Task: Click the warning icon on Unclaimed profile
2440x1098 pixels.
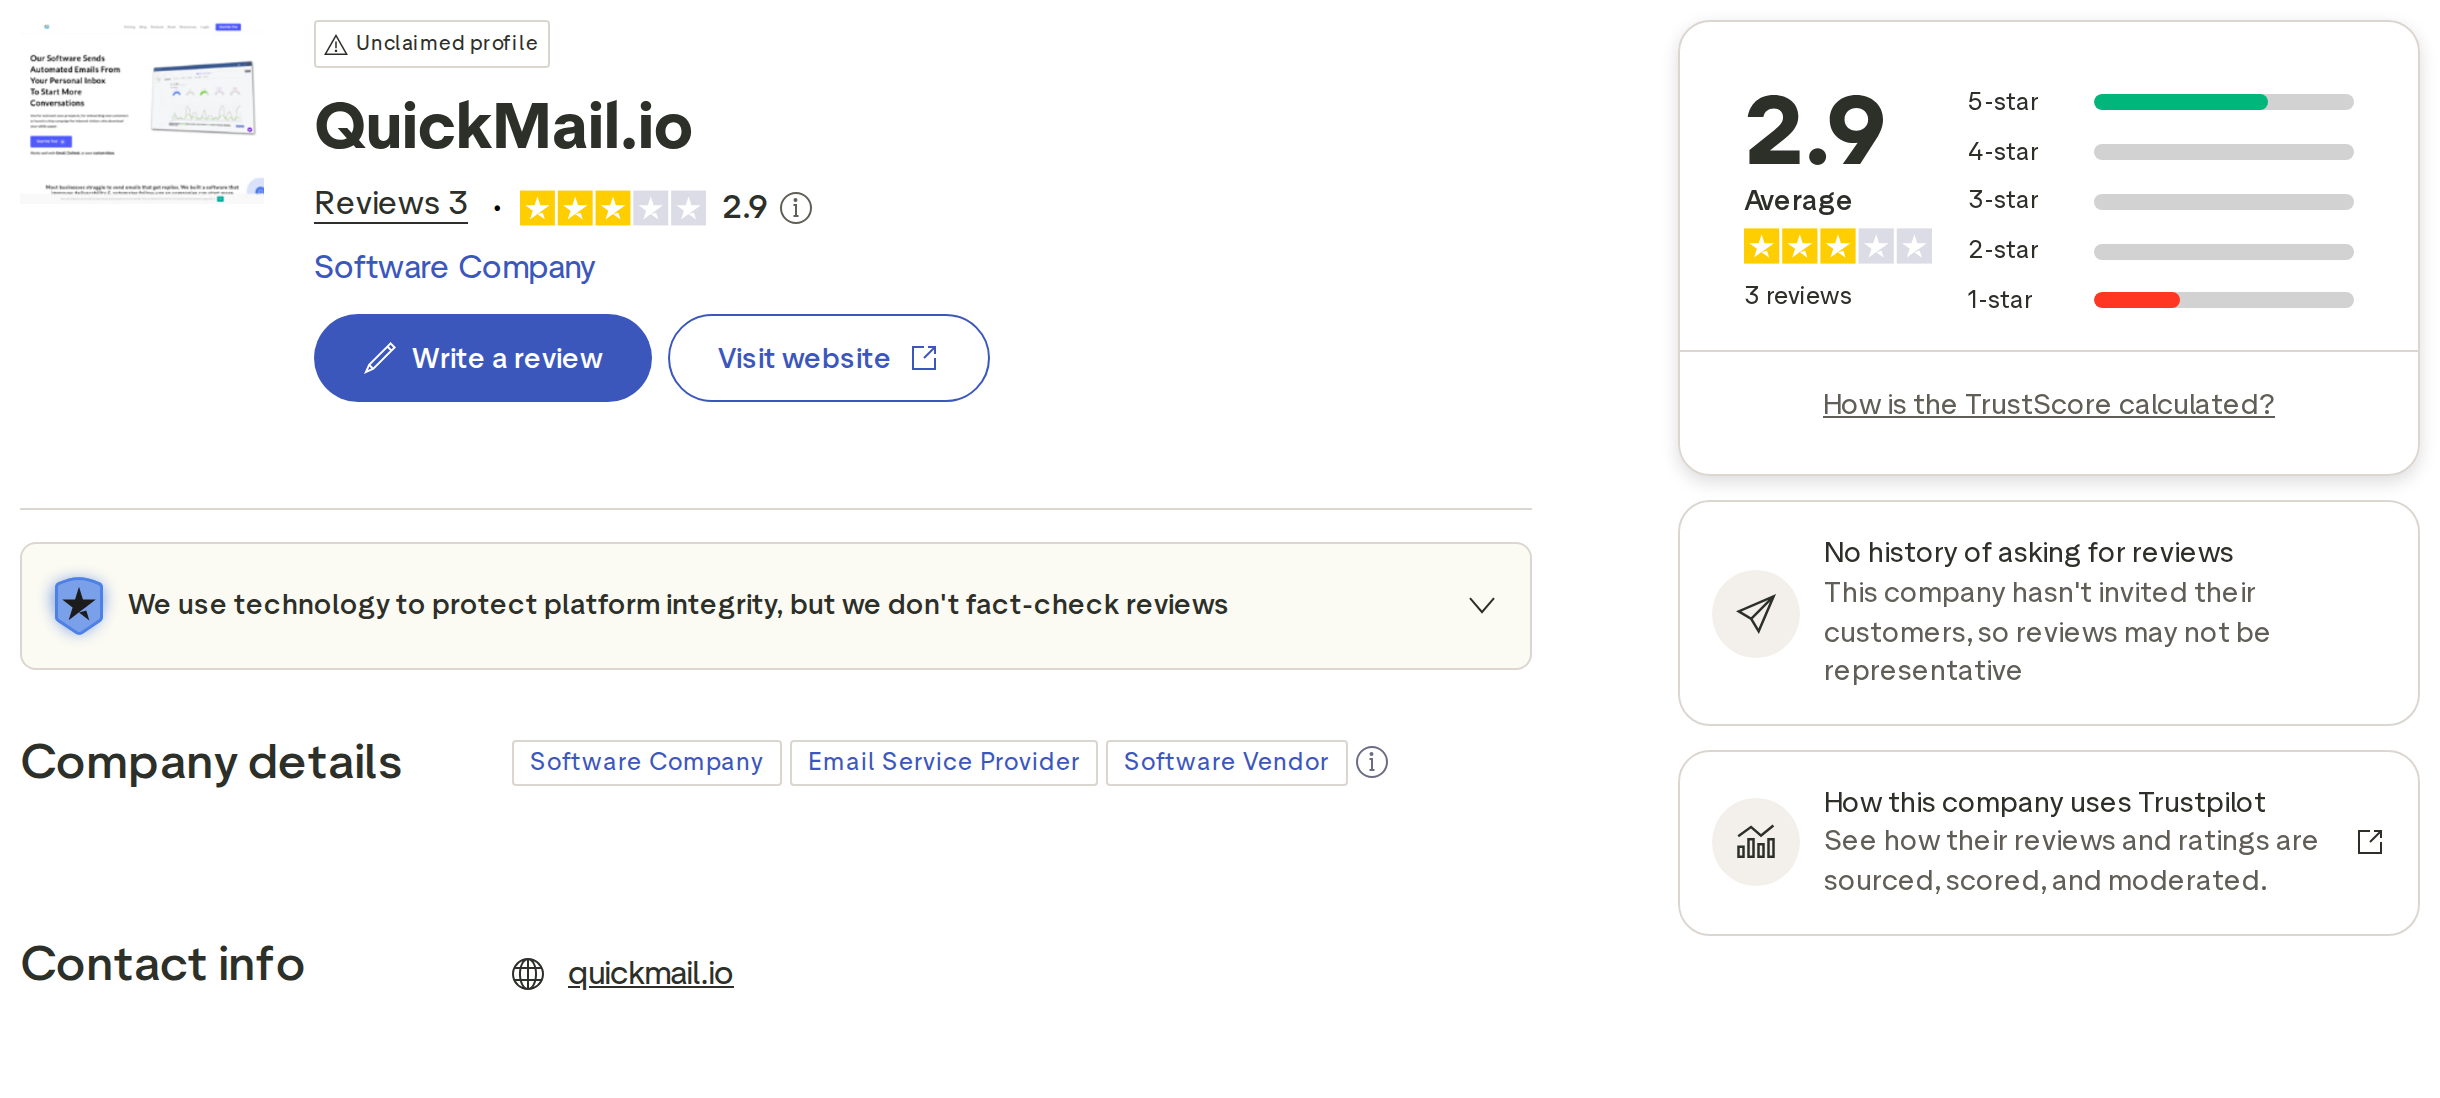Action: (x=336, y=45)
